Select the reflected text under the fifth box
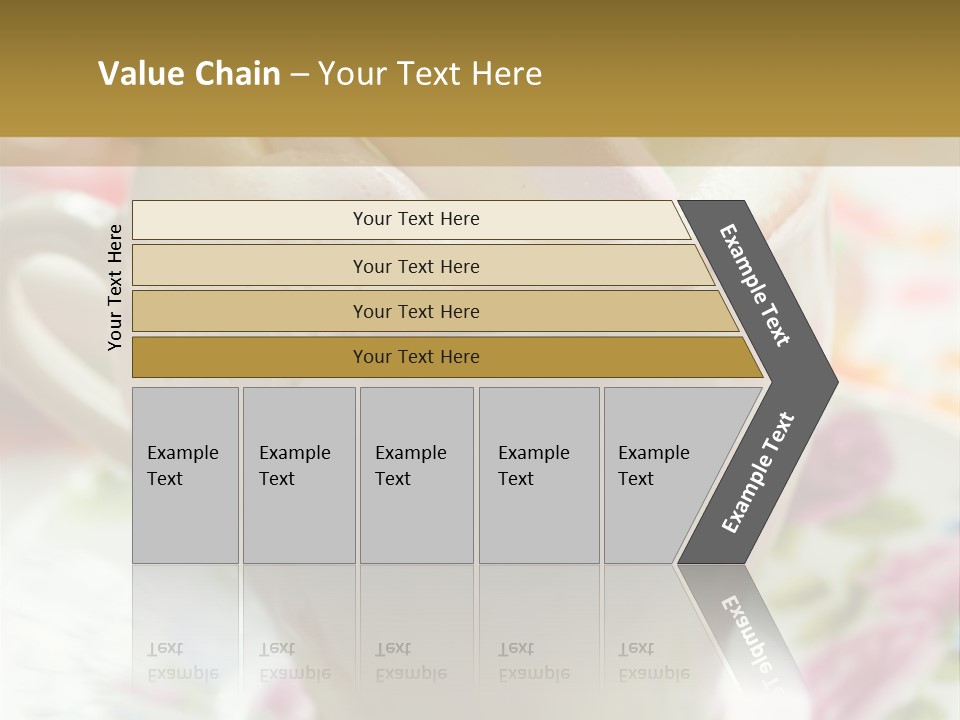The image size is (960, 720). click(653, 662)
